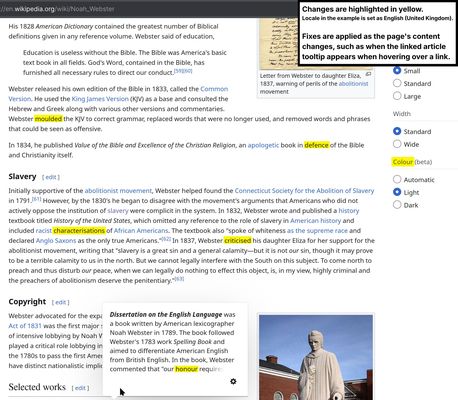The image size is (458, 400).
Task: Open the handwritten letter thumbnail
Action: point(279,43)
